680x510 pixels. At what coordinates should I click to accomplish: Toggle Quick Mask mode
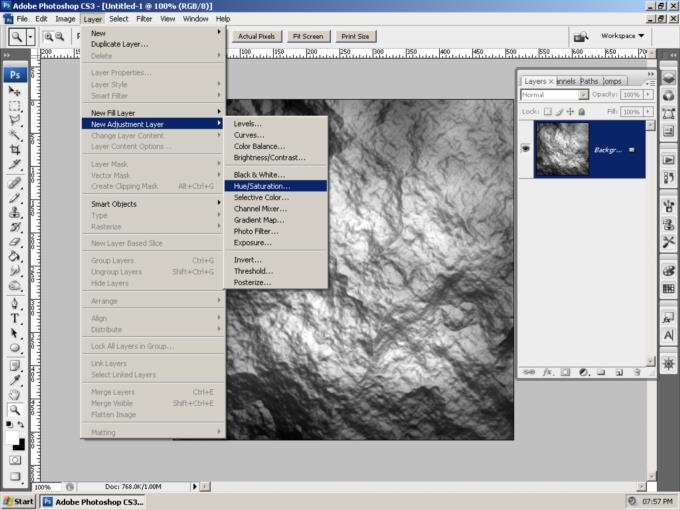pyautogui.click(x=15, y=460)
